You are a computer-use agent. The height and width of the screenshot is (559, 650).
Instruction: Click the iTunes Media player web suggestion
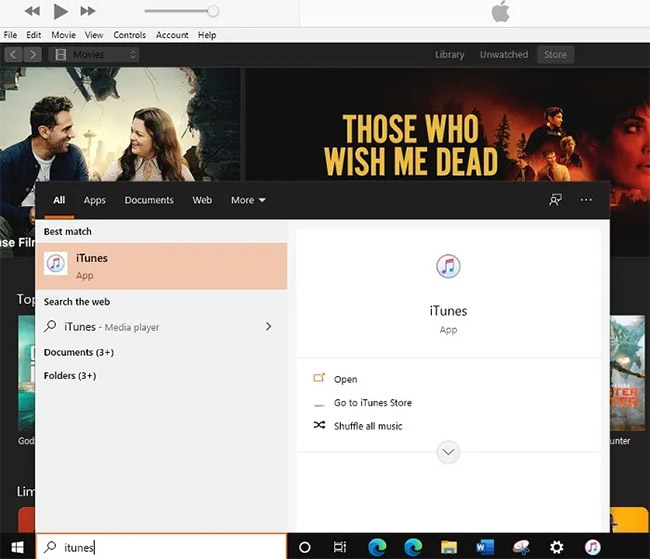[x=111, y=327]
